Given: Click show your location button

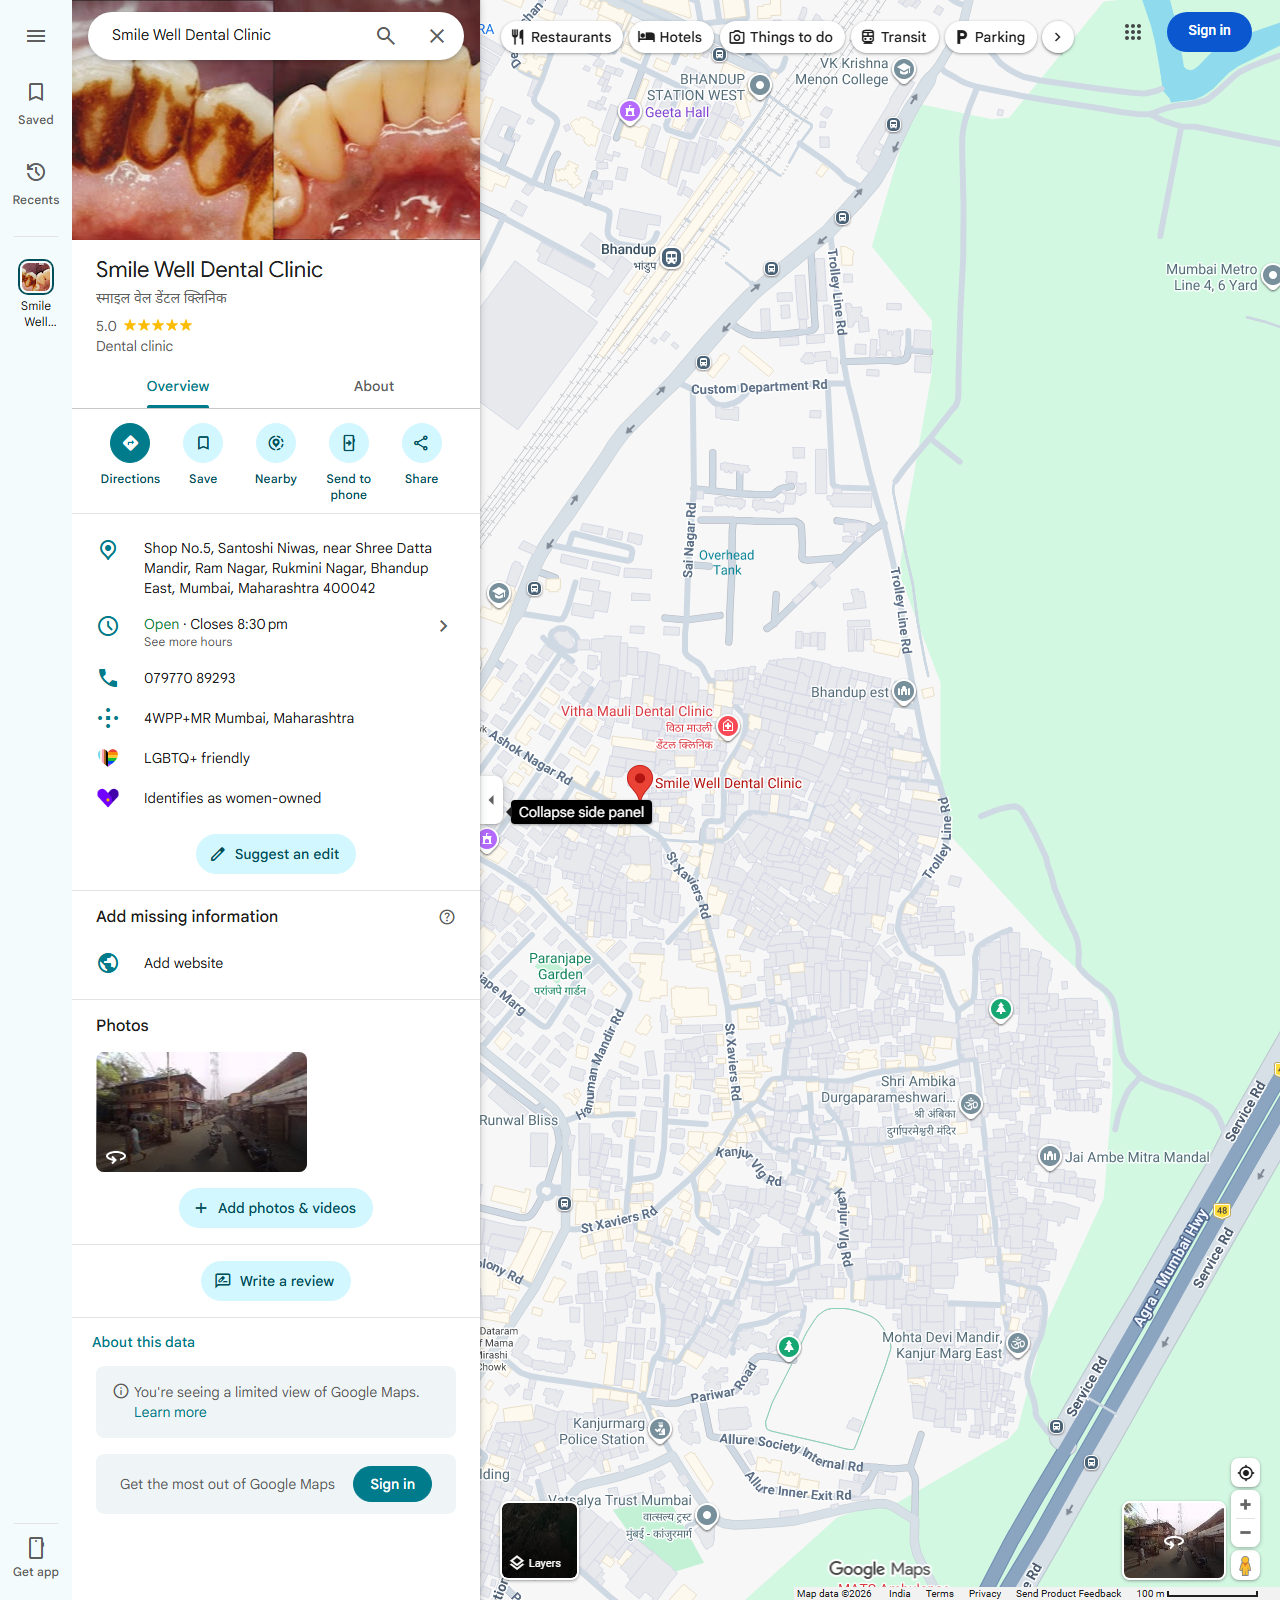Looking at the screenshot, I should (x=1245, y=1473).
